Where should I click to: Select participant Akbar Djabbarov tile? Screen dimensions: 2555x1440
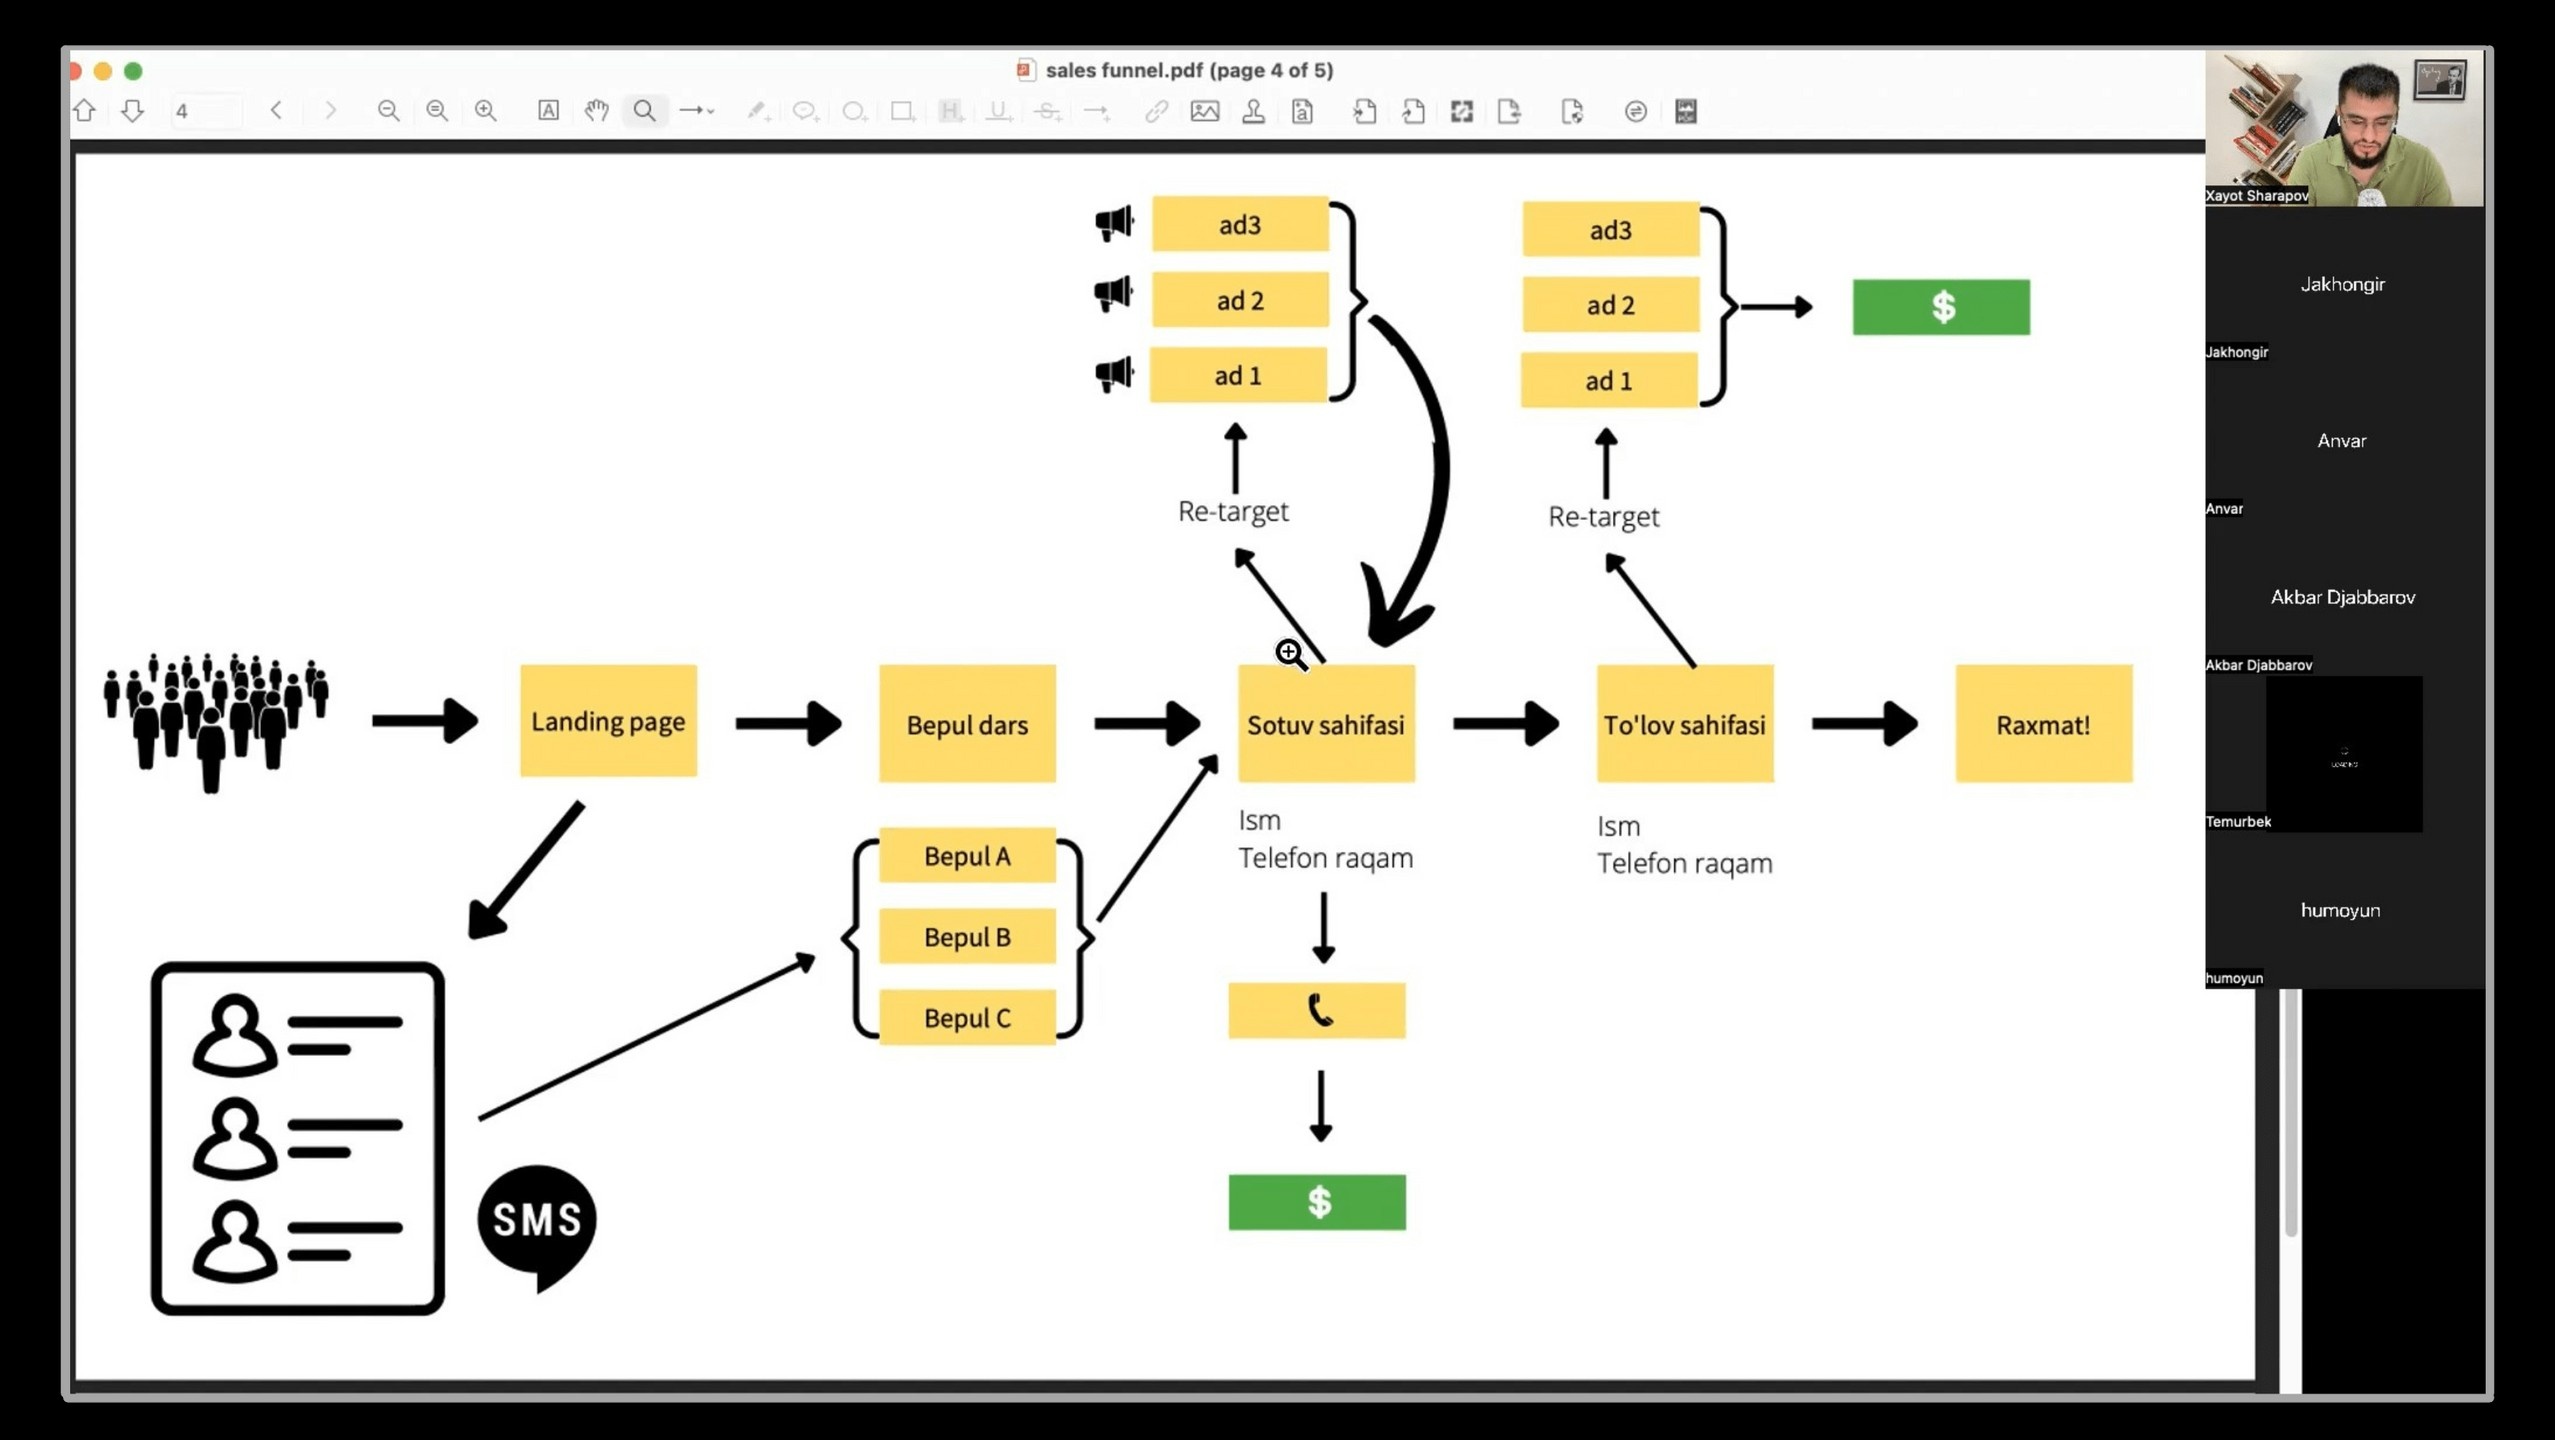point(2343,598)
